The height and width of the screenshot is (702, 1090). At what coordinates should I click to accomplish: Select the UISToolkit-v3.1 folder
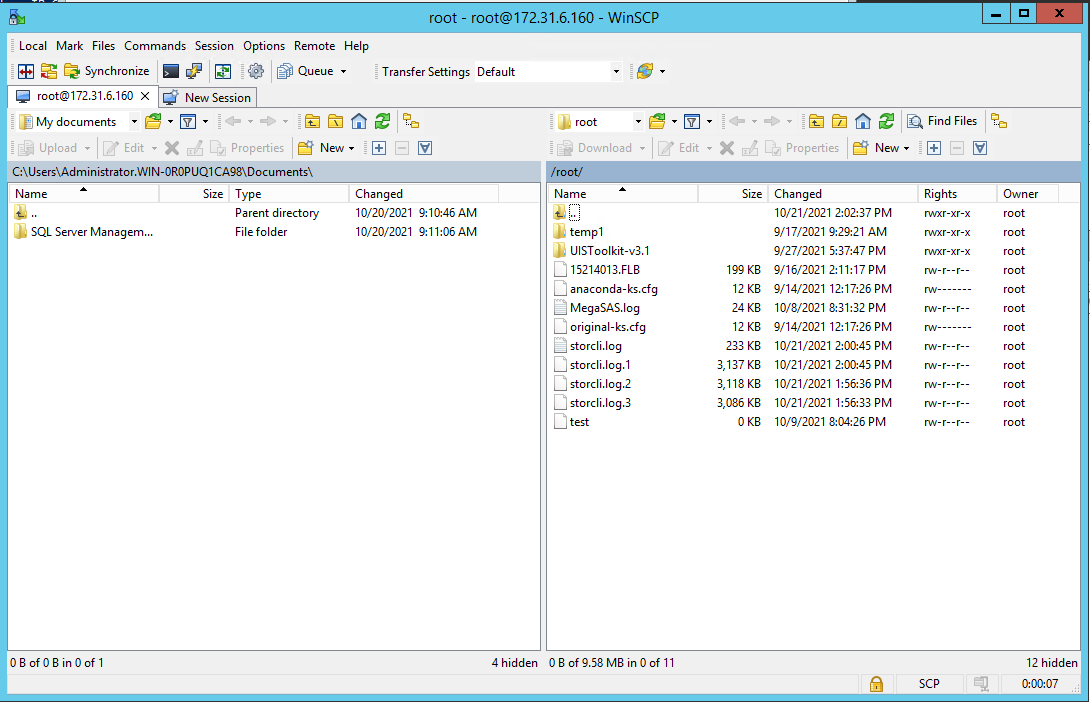tap(610, 251)
